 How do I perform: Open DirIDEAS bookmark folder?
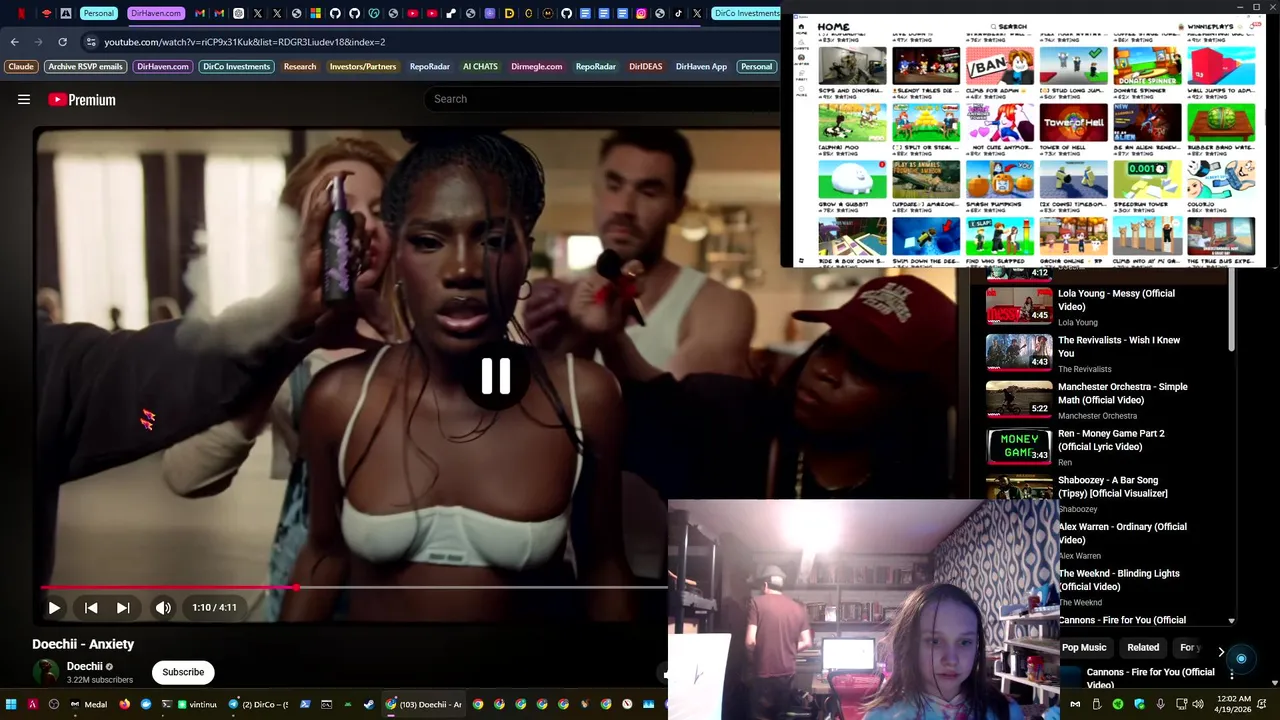coord(645,67)
